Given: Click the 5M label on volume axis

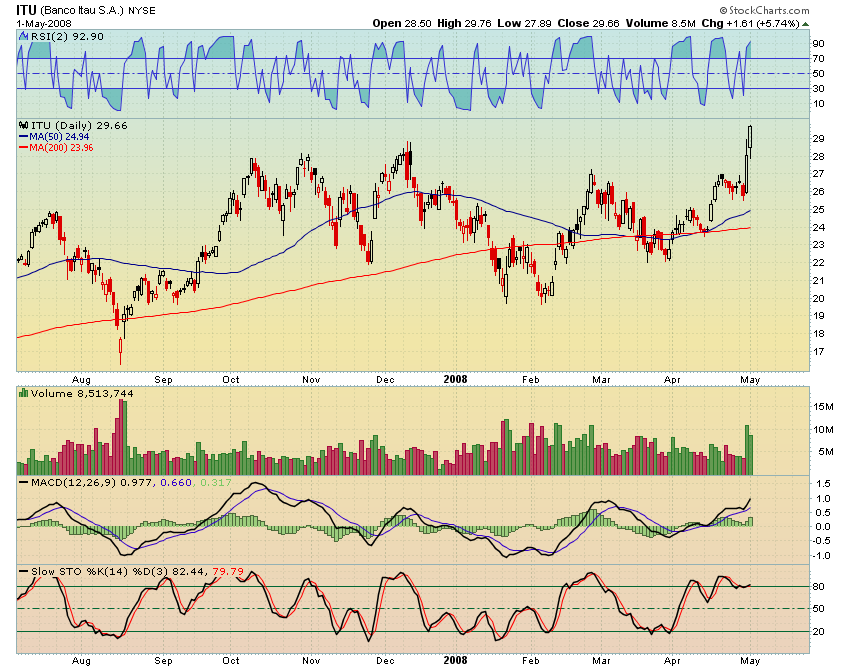Looking at the screenshot, I should (x=826, y=452).
